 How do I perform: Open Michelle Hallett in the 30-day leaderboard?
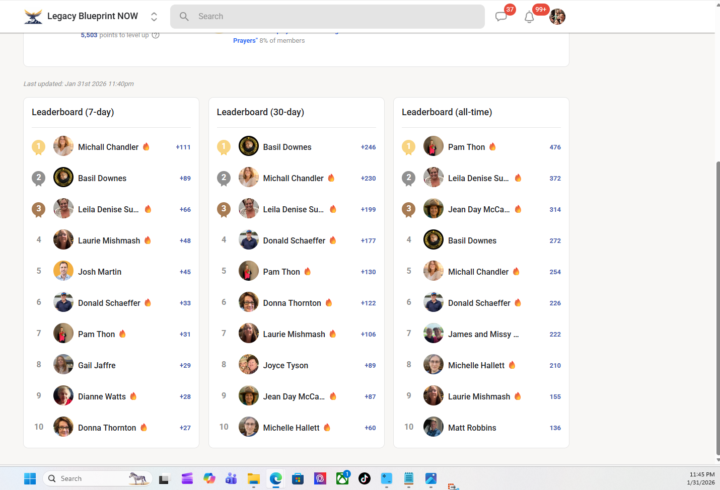[291, 428]
